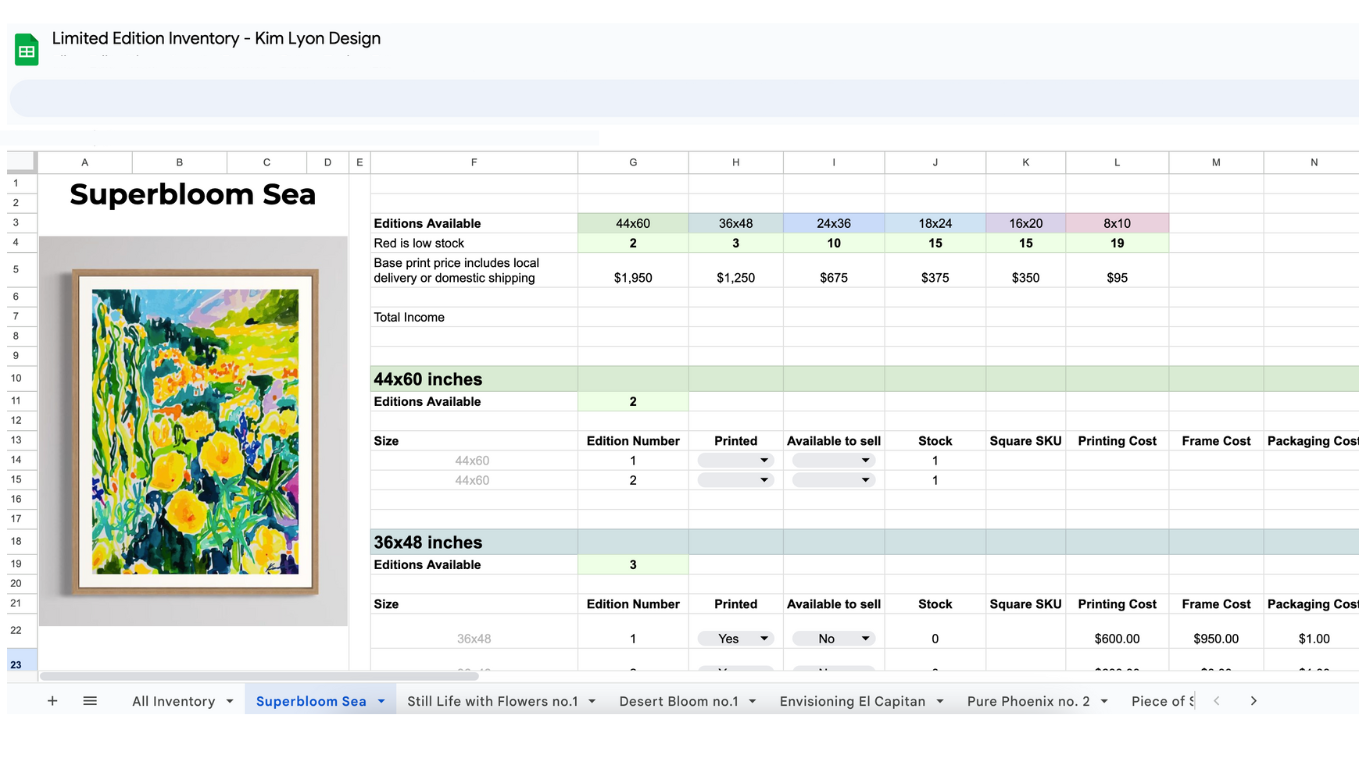This screenshot has width=1366, height=768.
Task: Select column L header
Action: coord(1117,162)
